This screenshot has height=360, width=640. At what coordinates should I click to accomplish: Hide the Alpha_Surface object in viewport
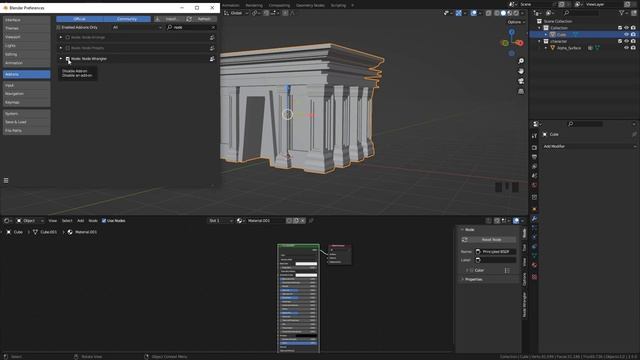(627, 48)
